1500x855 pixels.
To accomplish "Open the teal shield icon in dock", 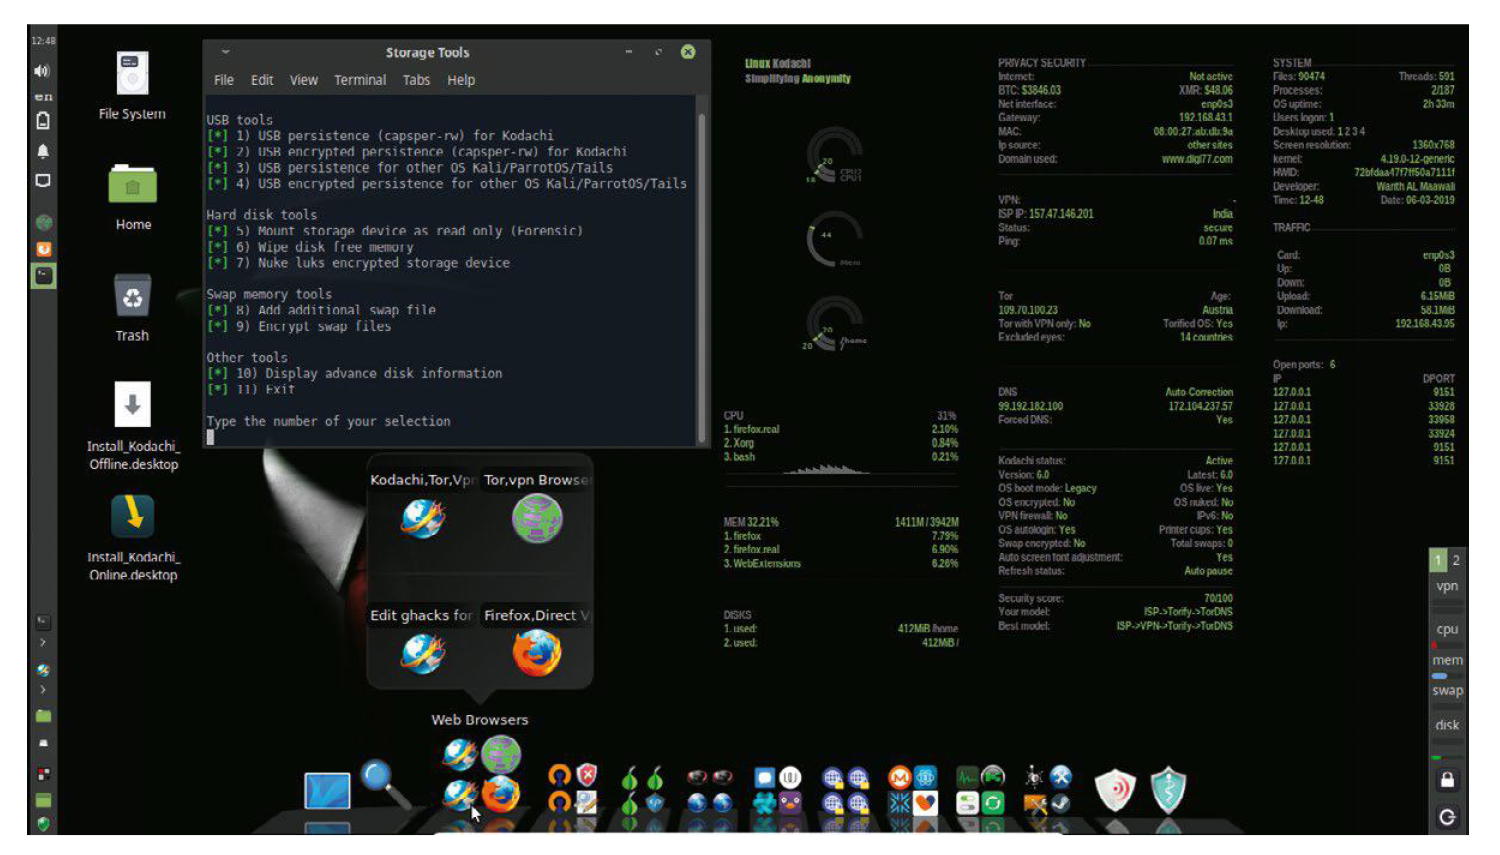I will coord(1167,790).
